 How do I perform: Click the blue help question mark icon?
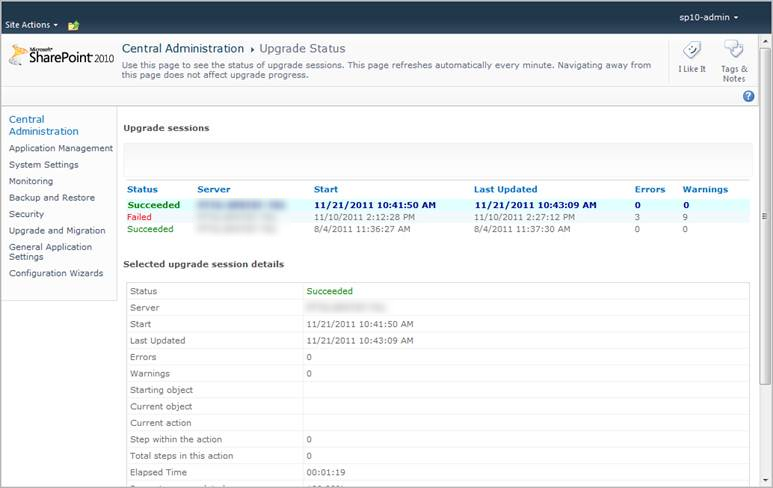[748, 96]
